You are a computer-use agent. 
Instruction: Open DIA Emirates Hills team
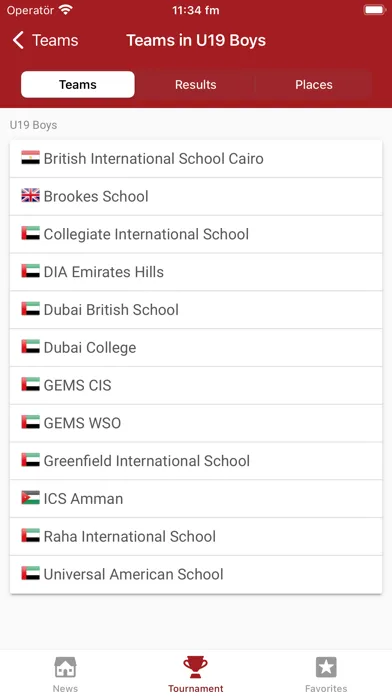pyautogui.click(x=196, y=272)
